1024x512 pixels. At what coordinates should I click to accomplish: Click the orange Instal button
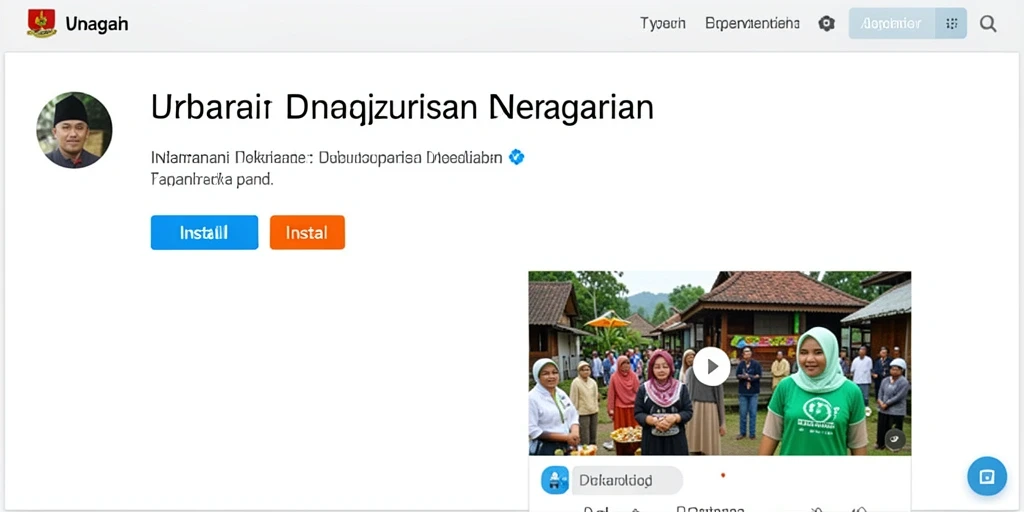307,232
